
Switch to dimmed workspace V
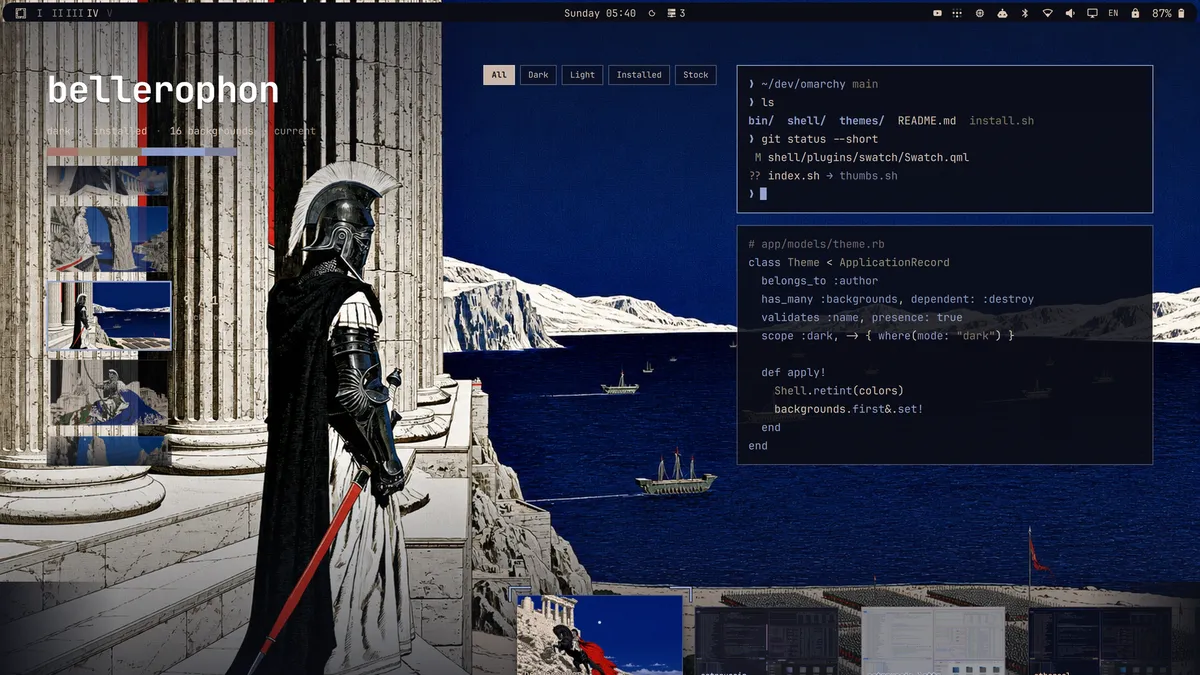[109, 13]
